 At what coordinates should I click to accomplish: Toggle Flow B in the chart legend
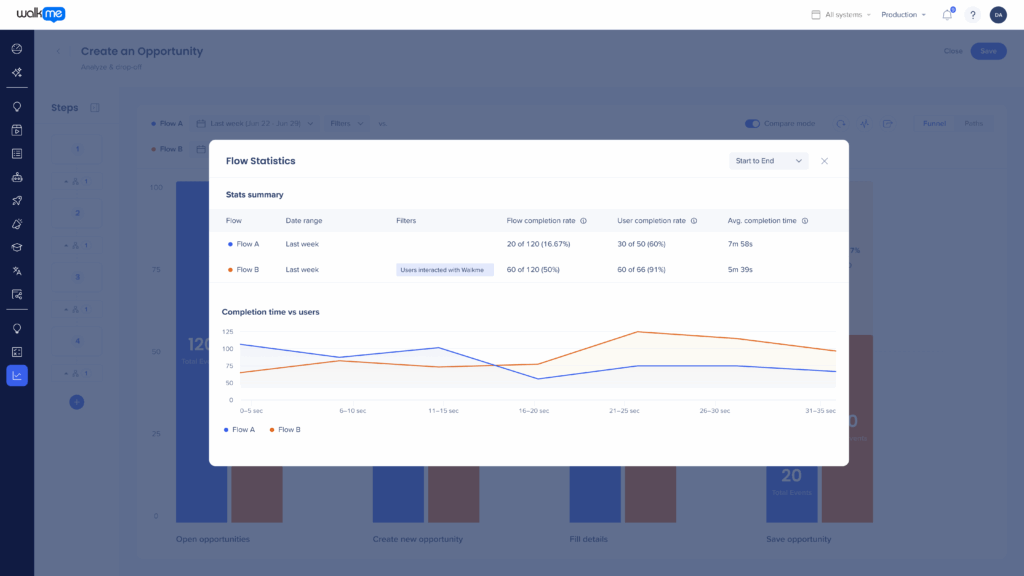(x=285, y=430)
